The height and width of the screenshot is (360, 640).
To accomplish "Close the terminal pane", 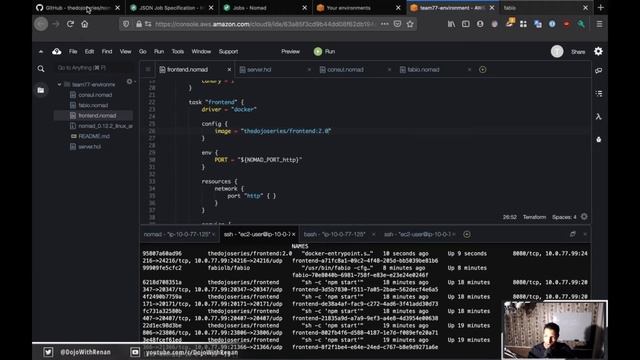I will tap(585, 234).
